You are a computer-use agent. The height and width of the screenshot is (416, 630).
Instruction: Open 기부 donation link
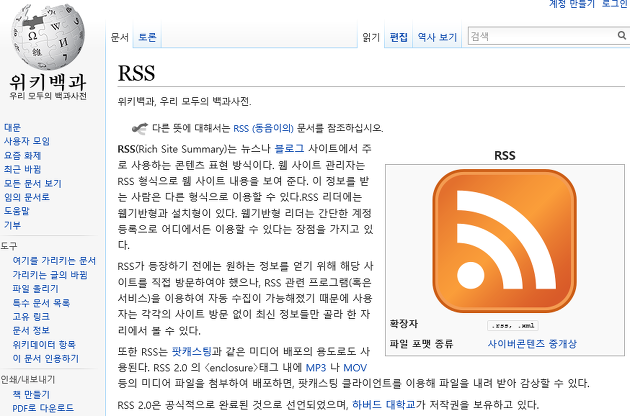[x=12, y=225]
